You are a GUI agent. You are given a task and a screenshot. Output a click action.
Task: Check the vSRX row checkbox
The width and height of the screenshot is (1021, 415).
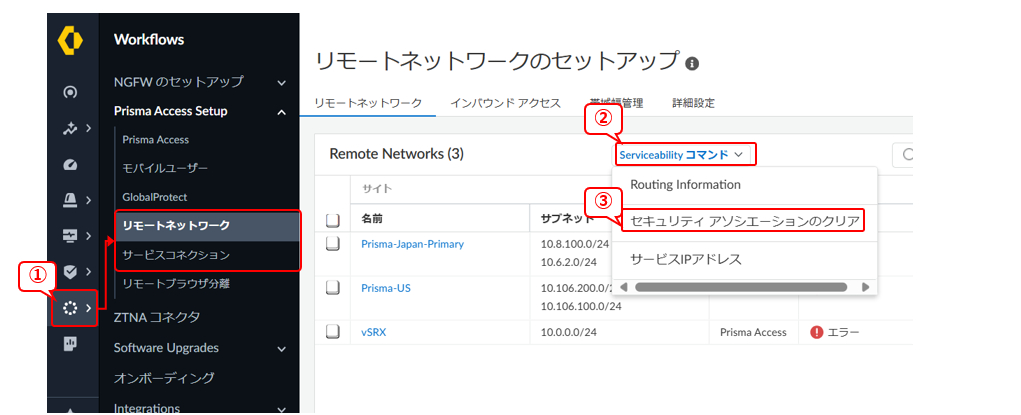[x=333, y=333]
